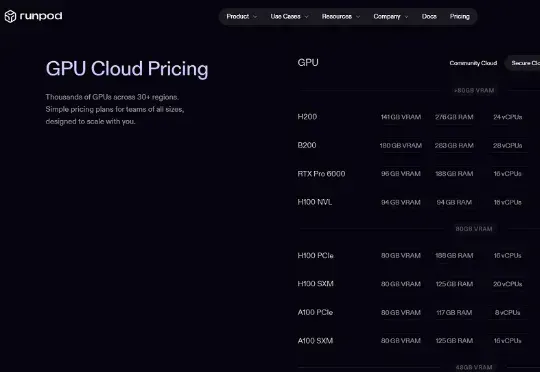Click the Runpod cube logo icon
The height and width of the screenshot is (372, 540).
click(x=10, y=16)
